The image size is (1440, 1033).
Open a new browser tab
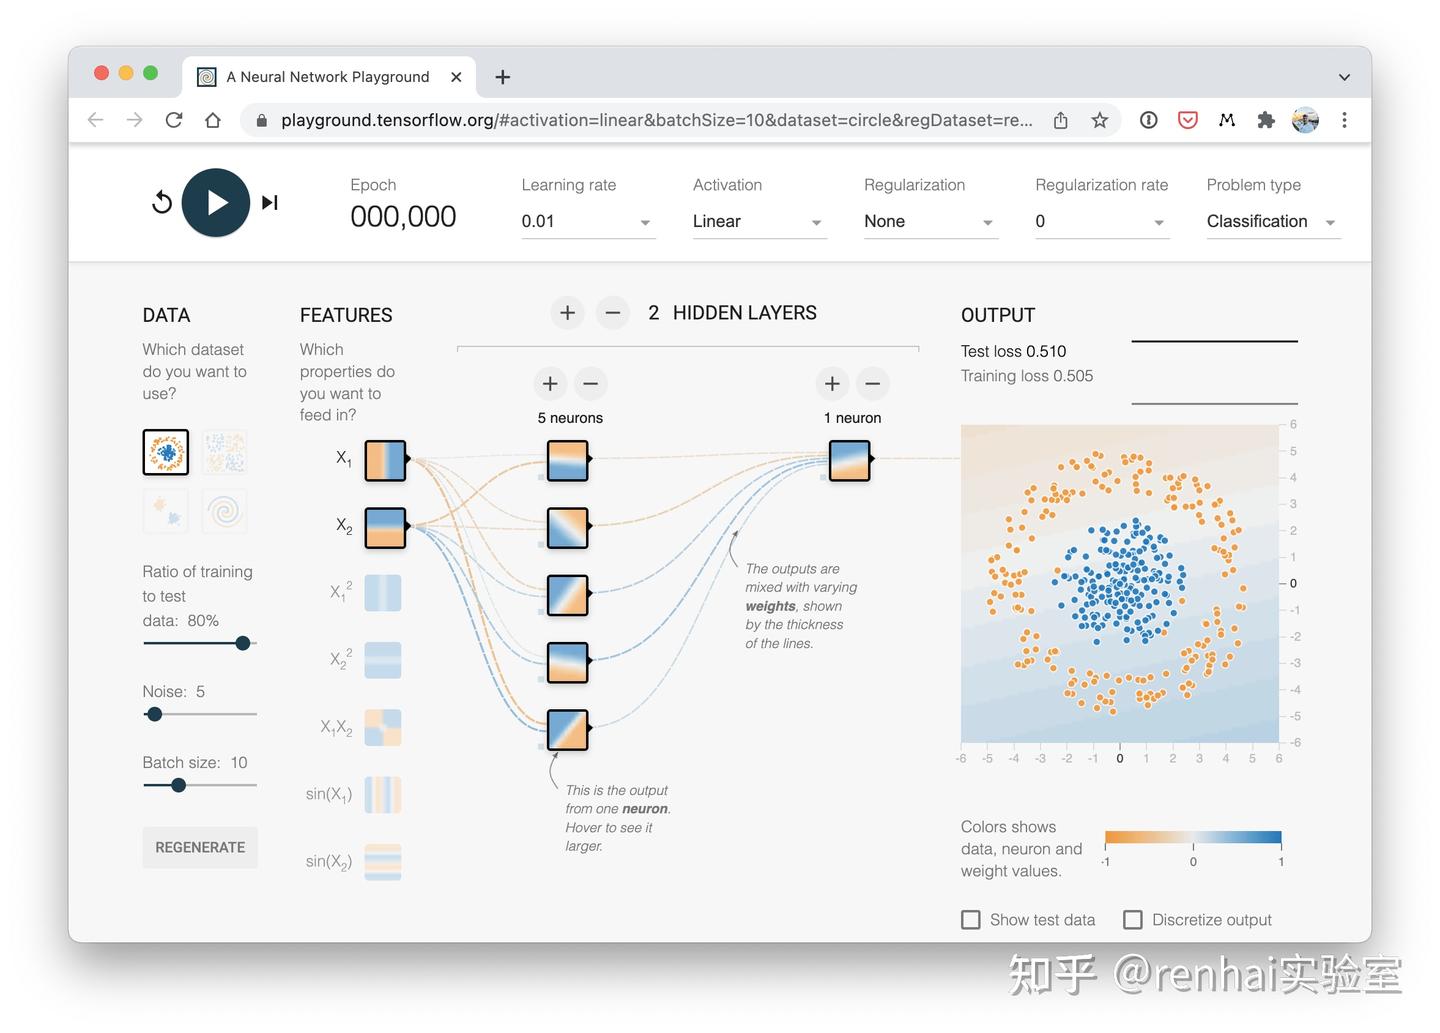(503, 77)
